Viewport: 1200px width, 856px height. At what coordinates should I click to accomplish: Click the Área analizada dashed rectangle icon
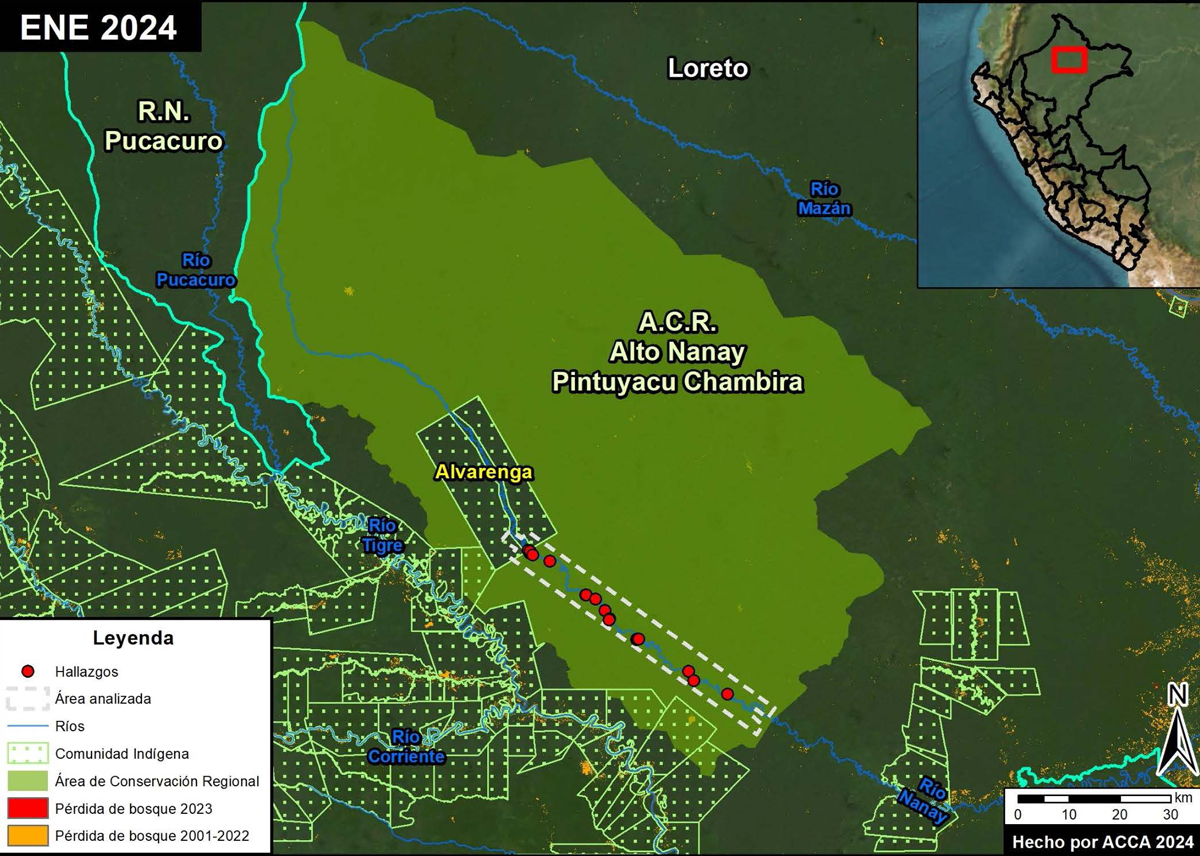click(29, 698)
